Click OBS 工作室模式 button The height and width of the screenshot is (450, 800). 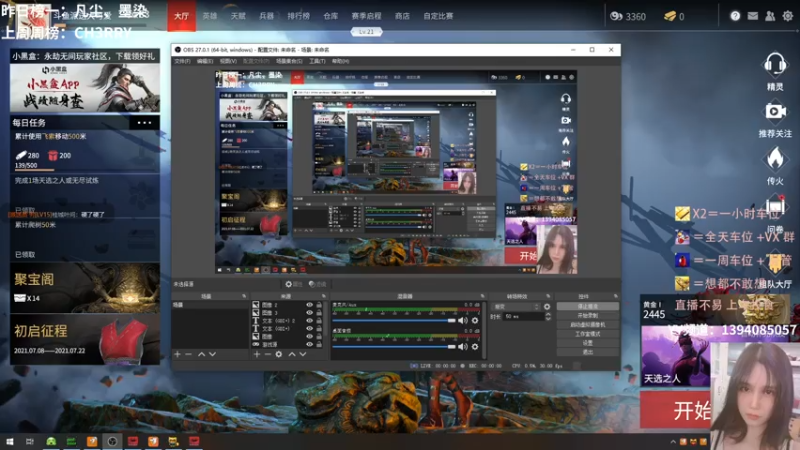pos(588,334)
